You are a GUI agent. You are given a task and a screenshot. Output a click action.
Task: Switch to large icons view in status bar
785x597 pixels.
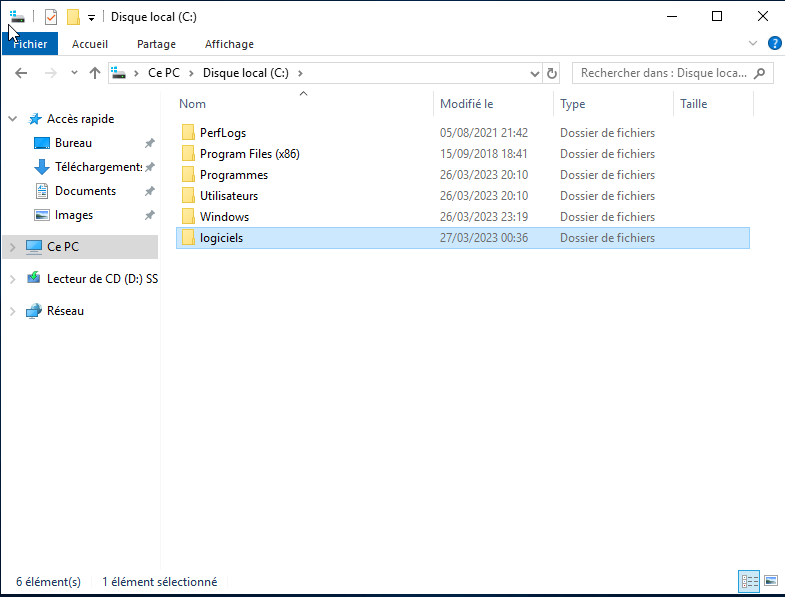(771, 581)
